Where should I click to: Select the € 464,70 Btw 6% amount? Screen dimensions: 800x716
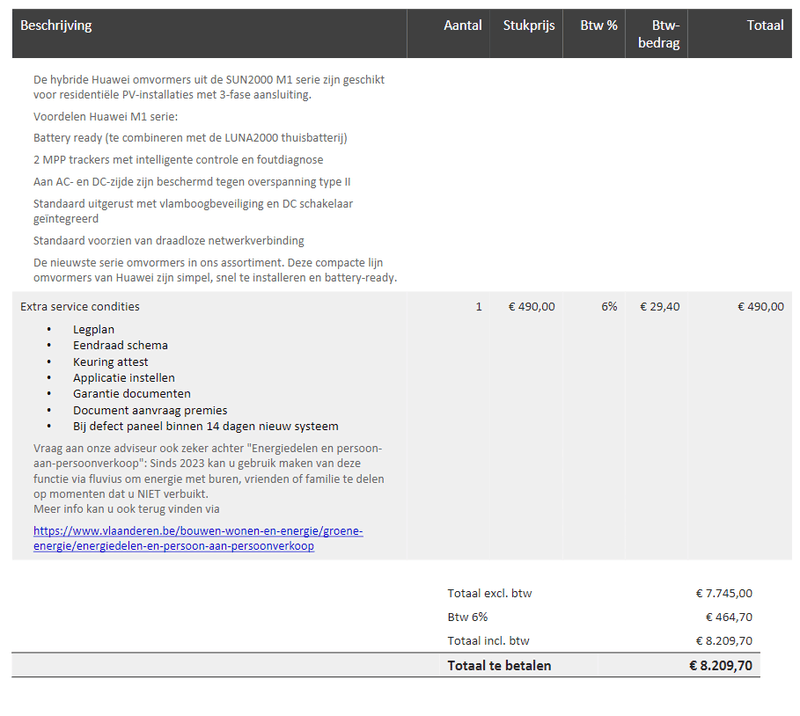tap(729, 617)
